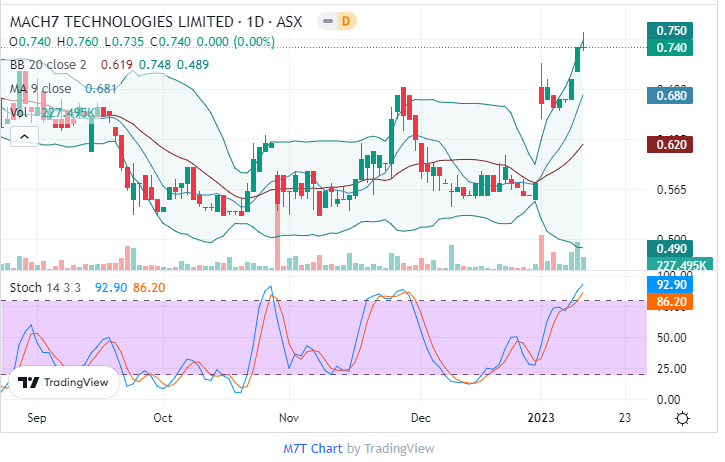Open chart settings via the gear icon

681,418
